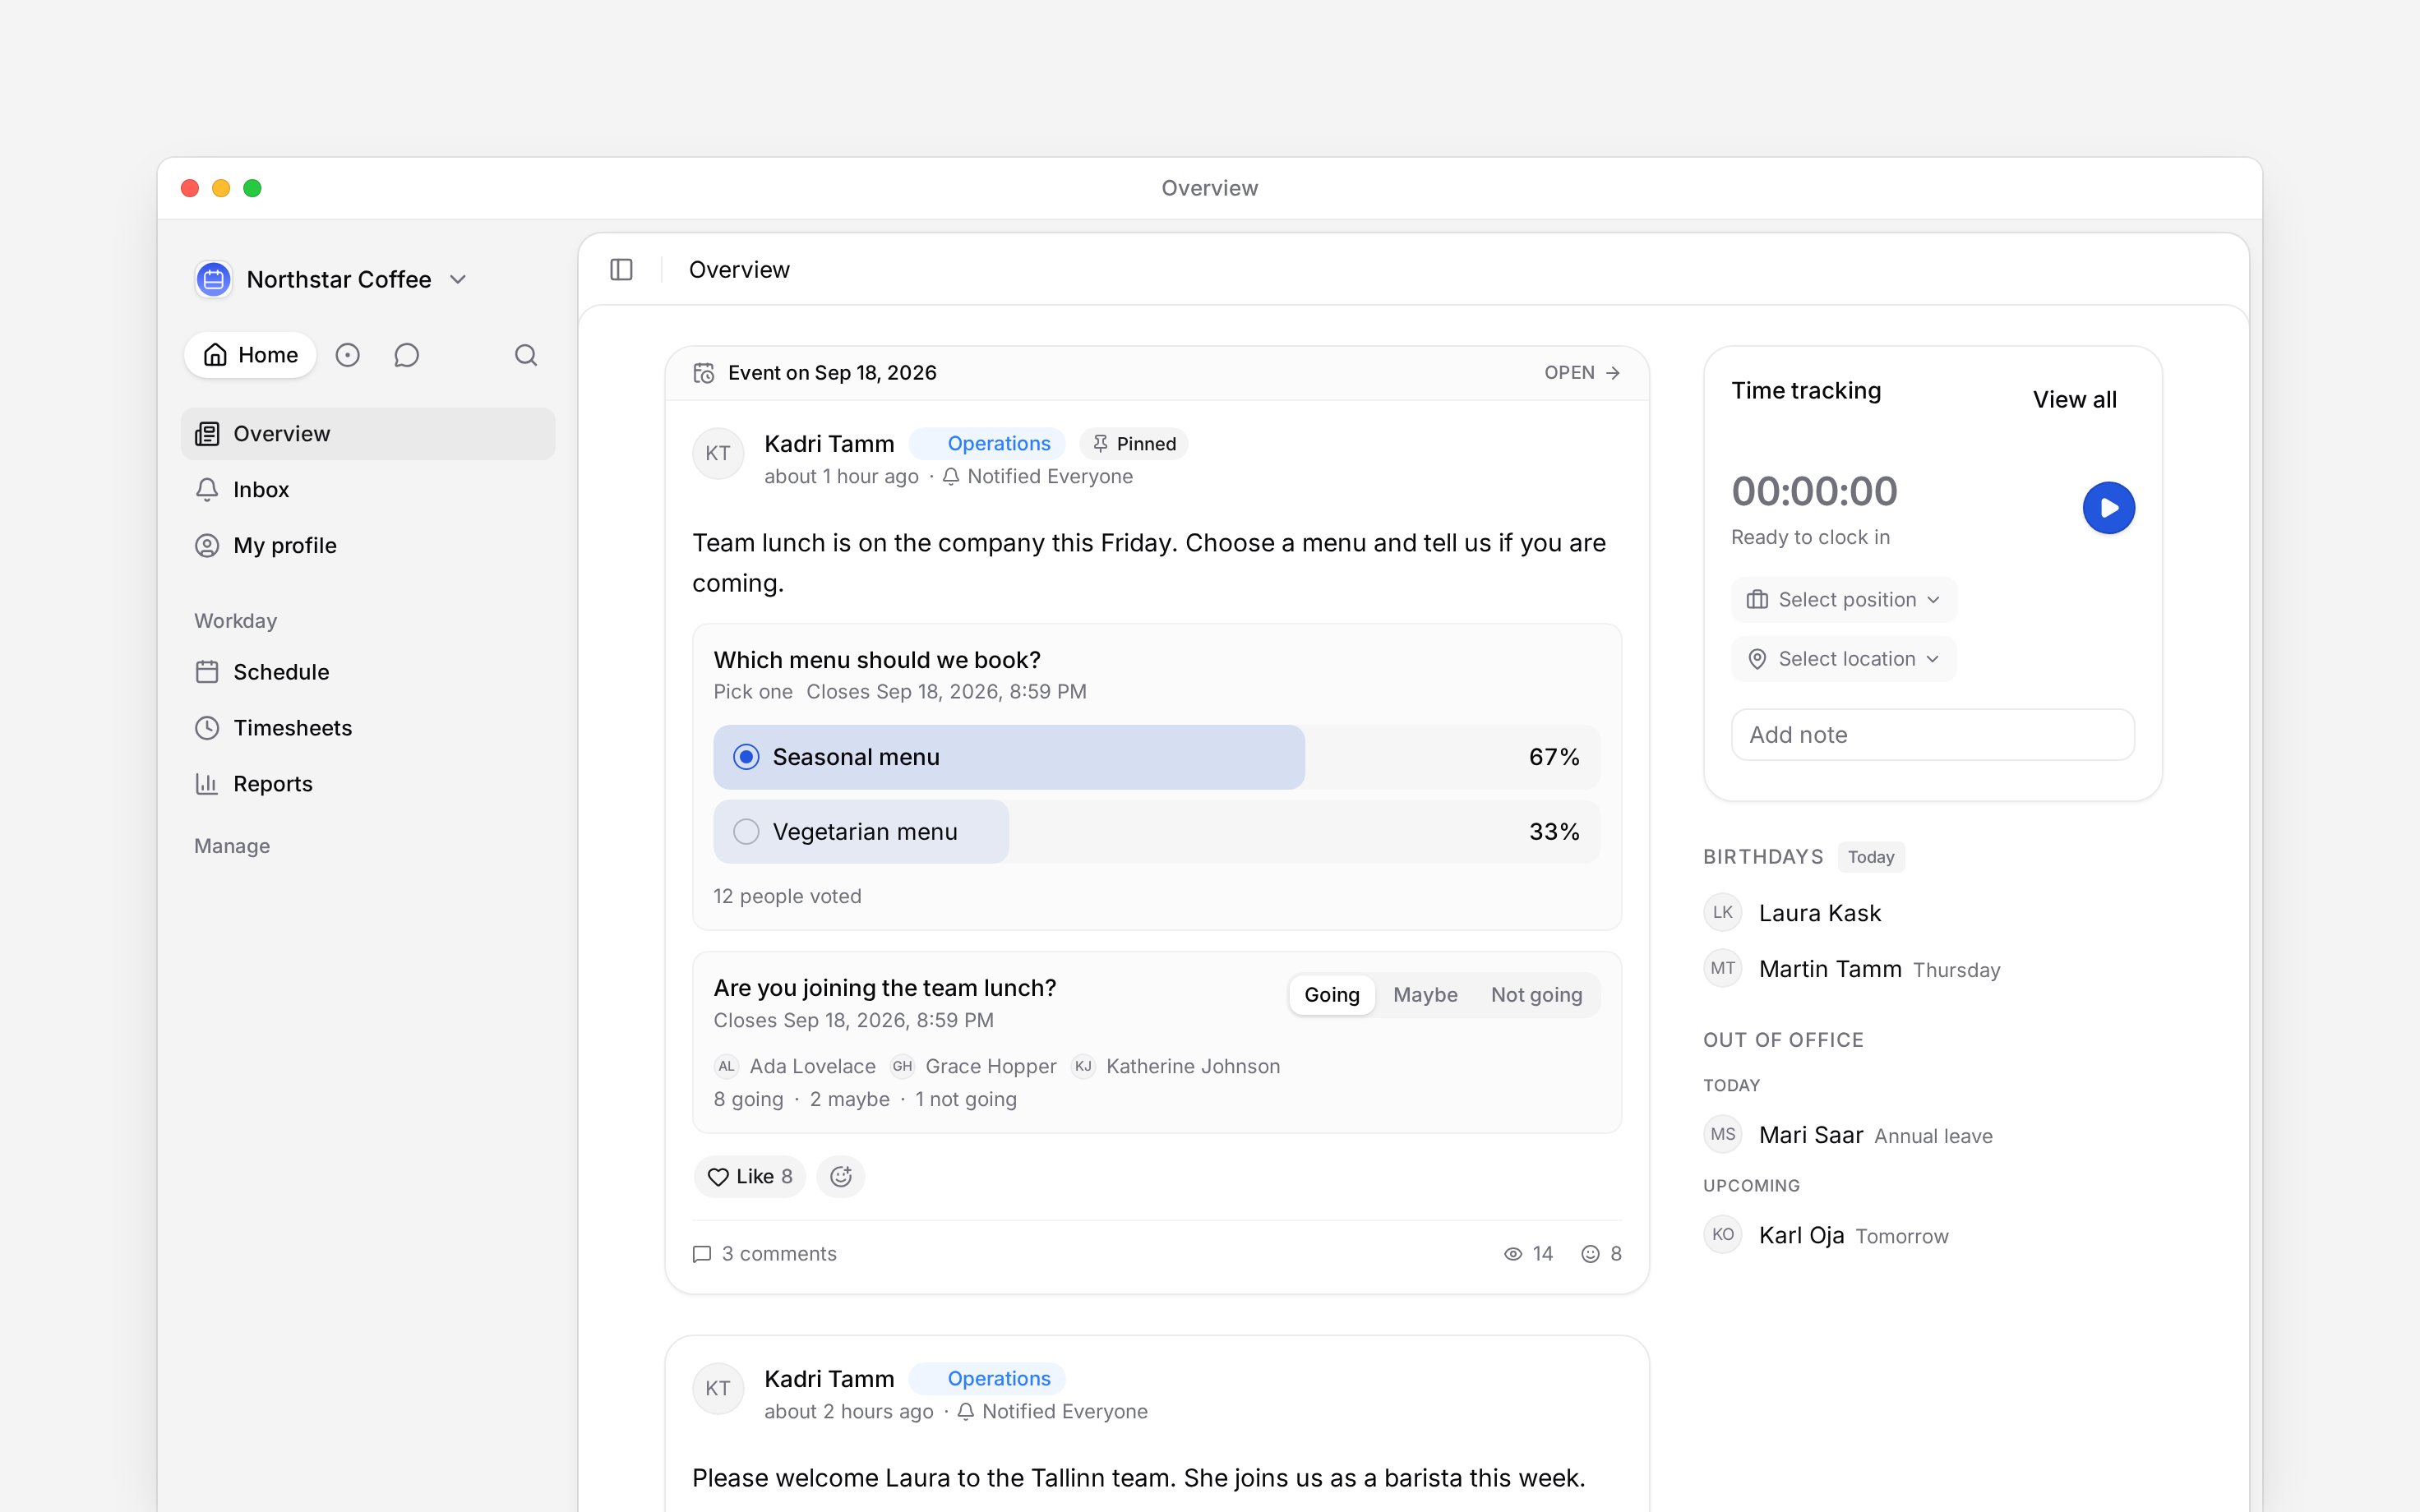
Task: Choose Going for the team lunch
Action: coord(1332,995)
